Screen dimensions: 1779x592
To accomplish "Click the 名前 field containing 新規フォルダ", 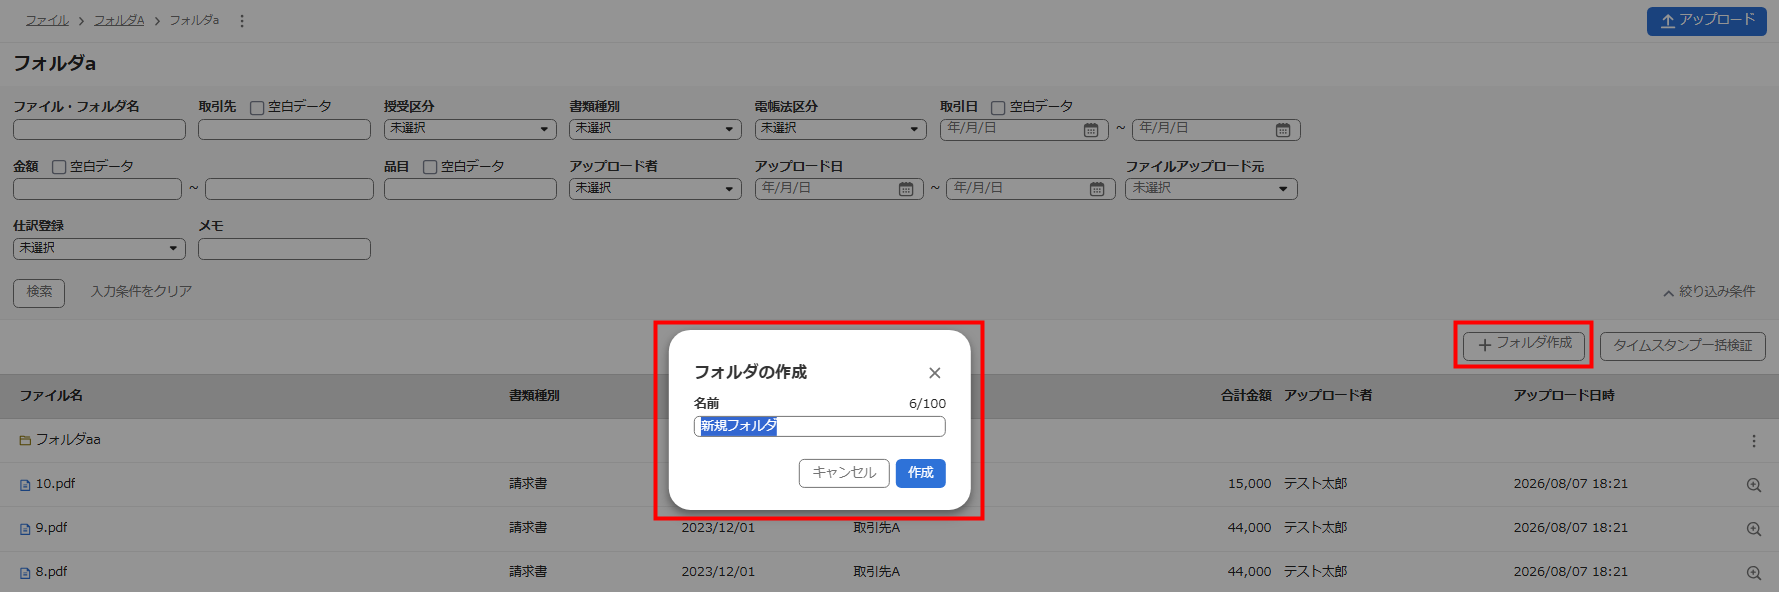I will [x=820, y=427].
